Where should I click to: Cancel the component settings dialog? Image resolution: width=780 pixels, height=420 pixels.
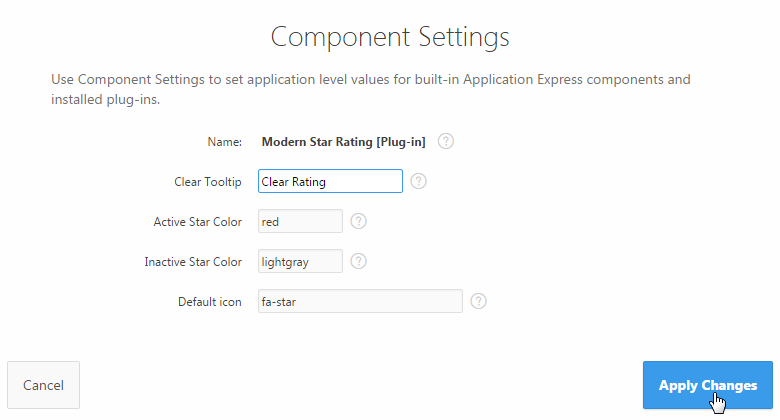(43, 385)
